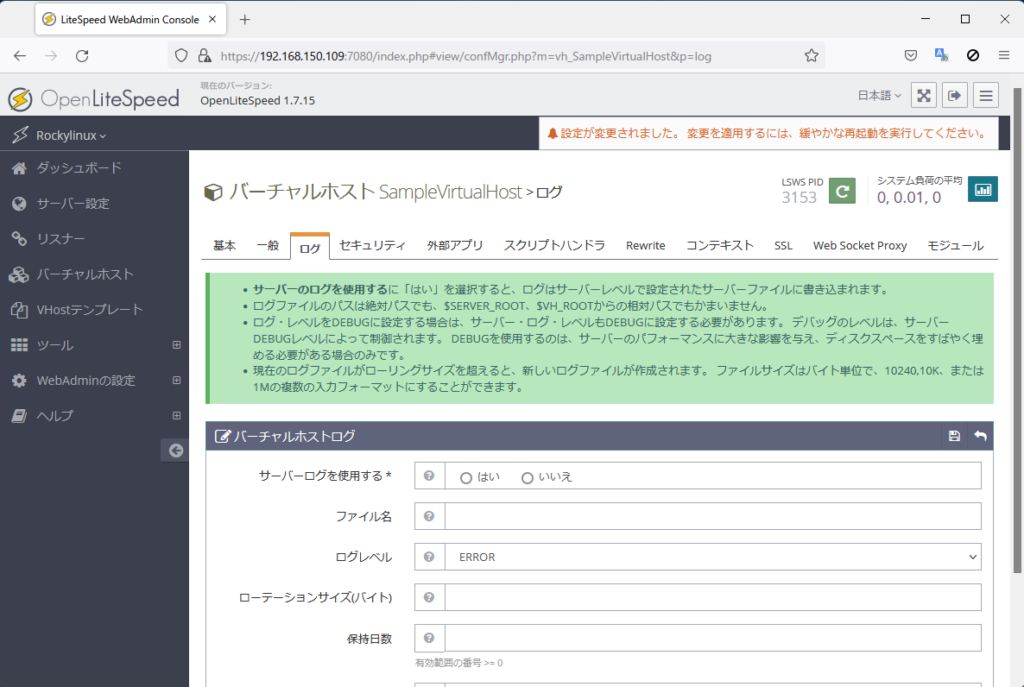Switch to the Rewrite tab
The width and height of the screenshot is (1024, 687).
pos(645,246)
